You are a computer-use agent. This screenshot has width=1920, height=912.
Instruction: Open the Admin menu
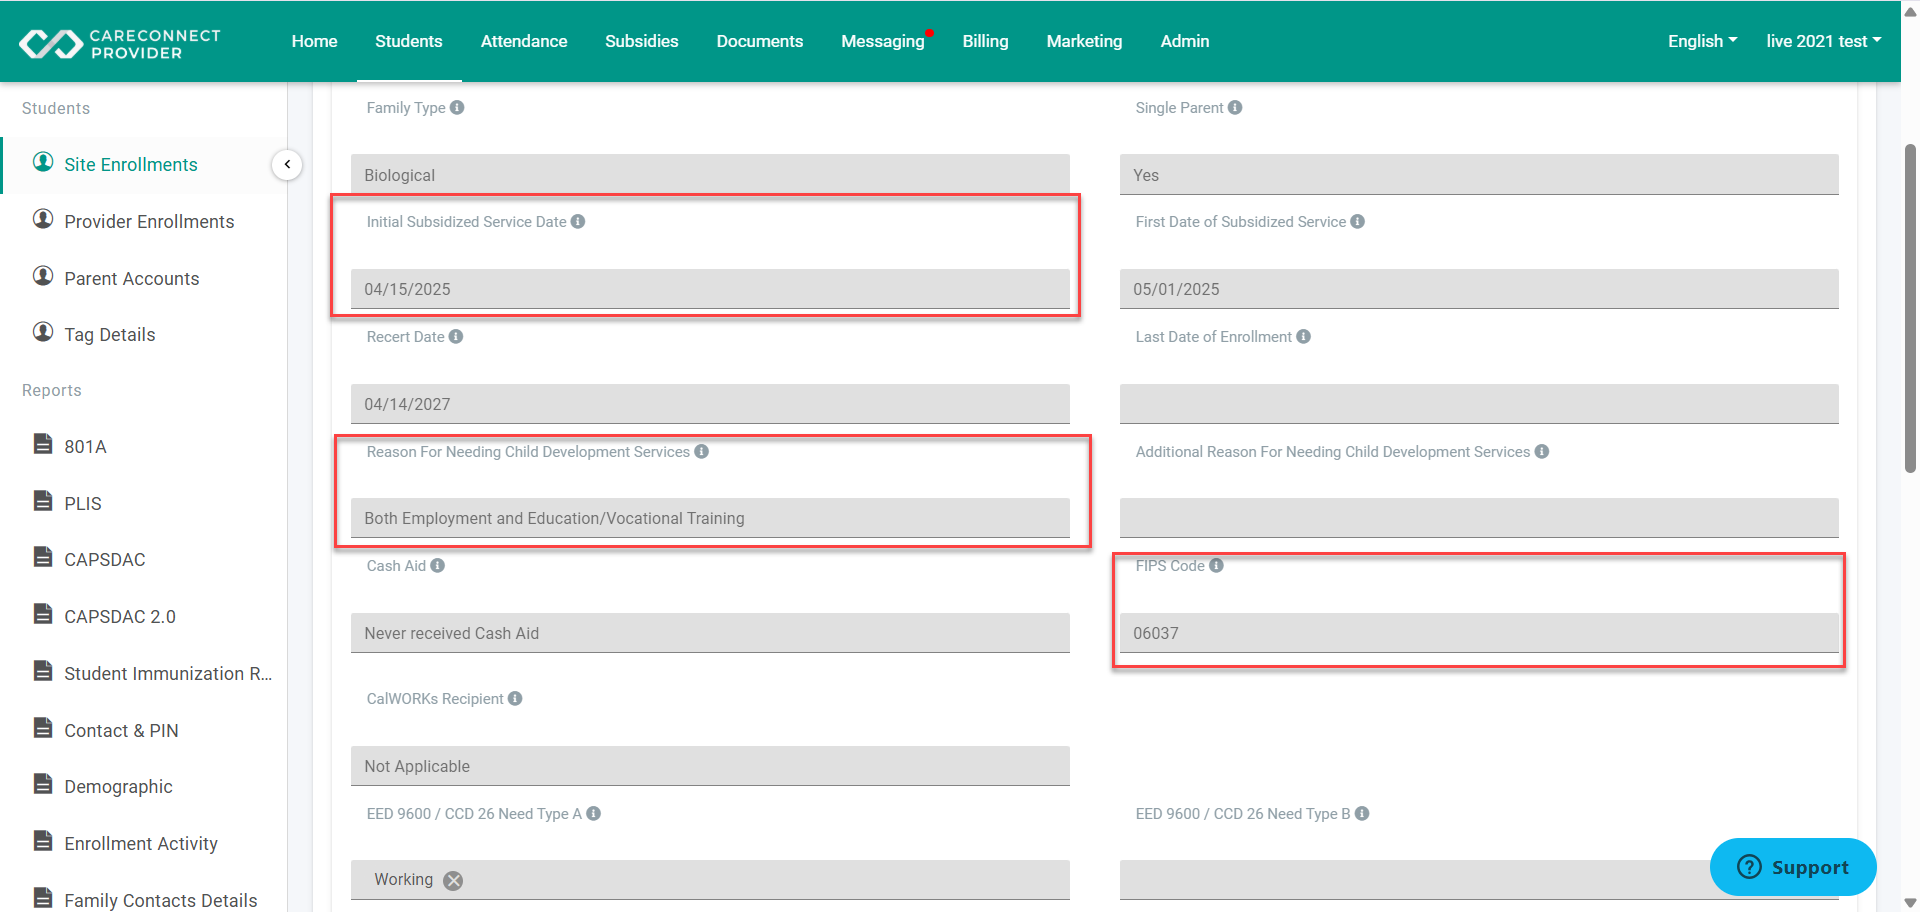point(1185,41)
